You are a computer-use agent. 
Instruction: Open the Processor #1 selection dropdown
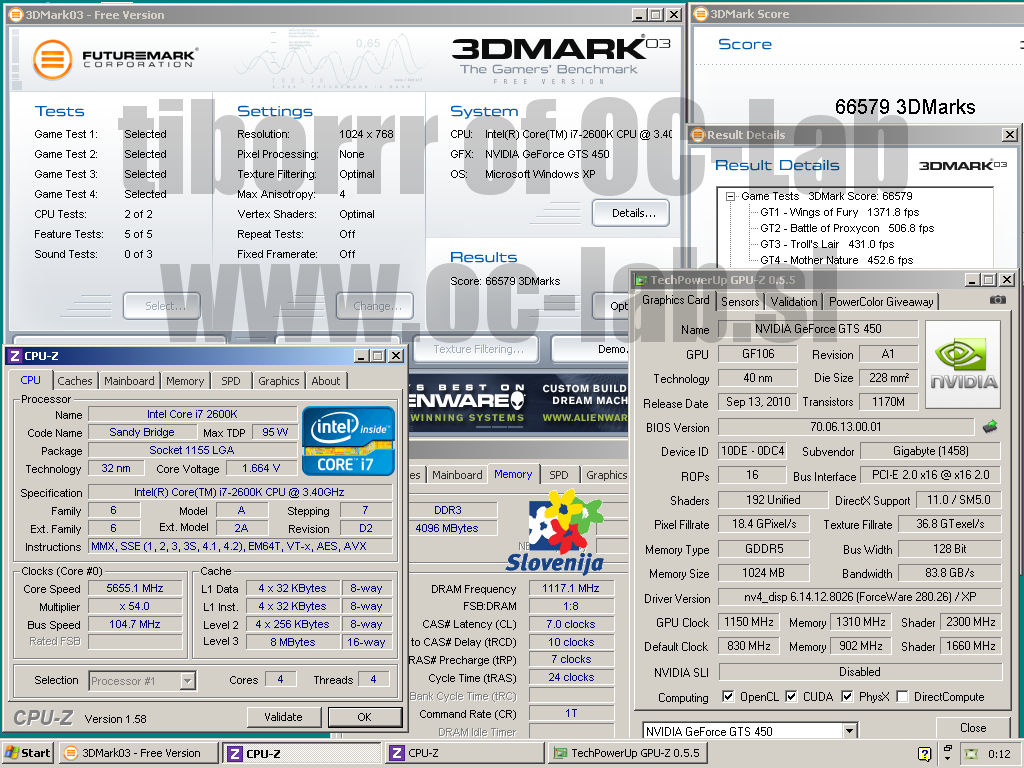pos(187,680)
